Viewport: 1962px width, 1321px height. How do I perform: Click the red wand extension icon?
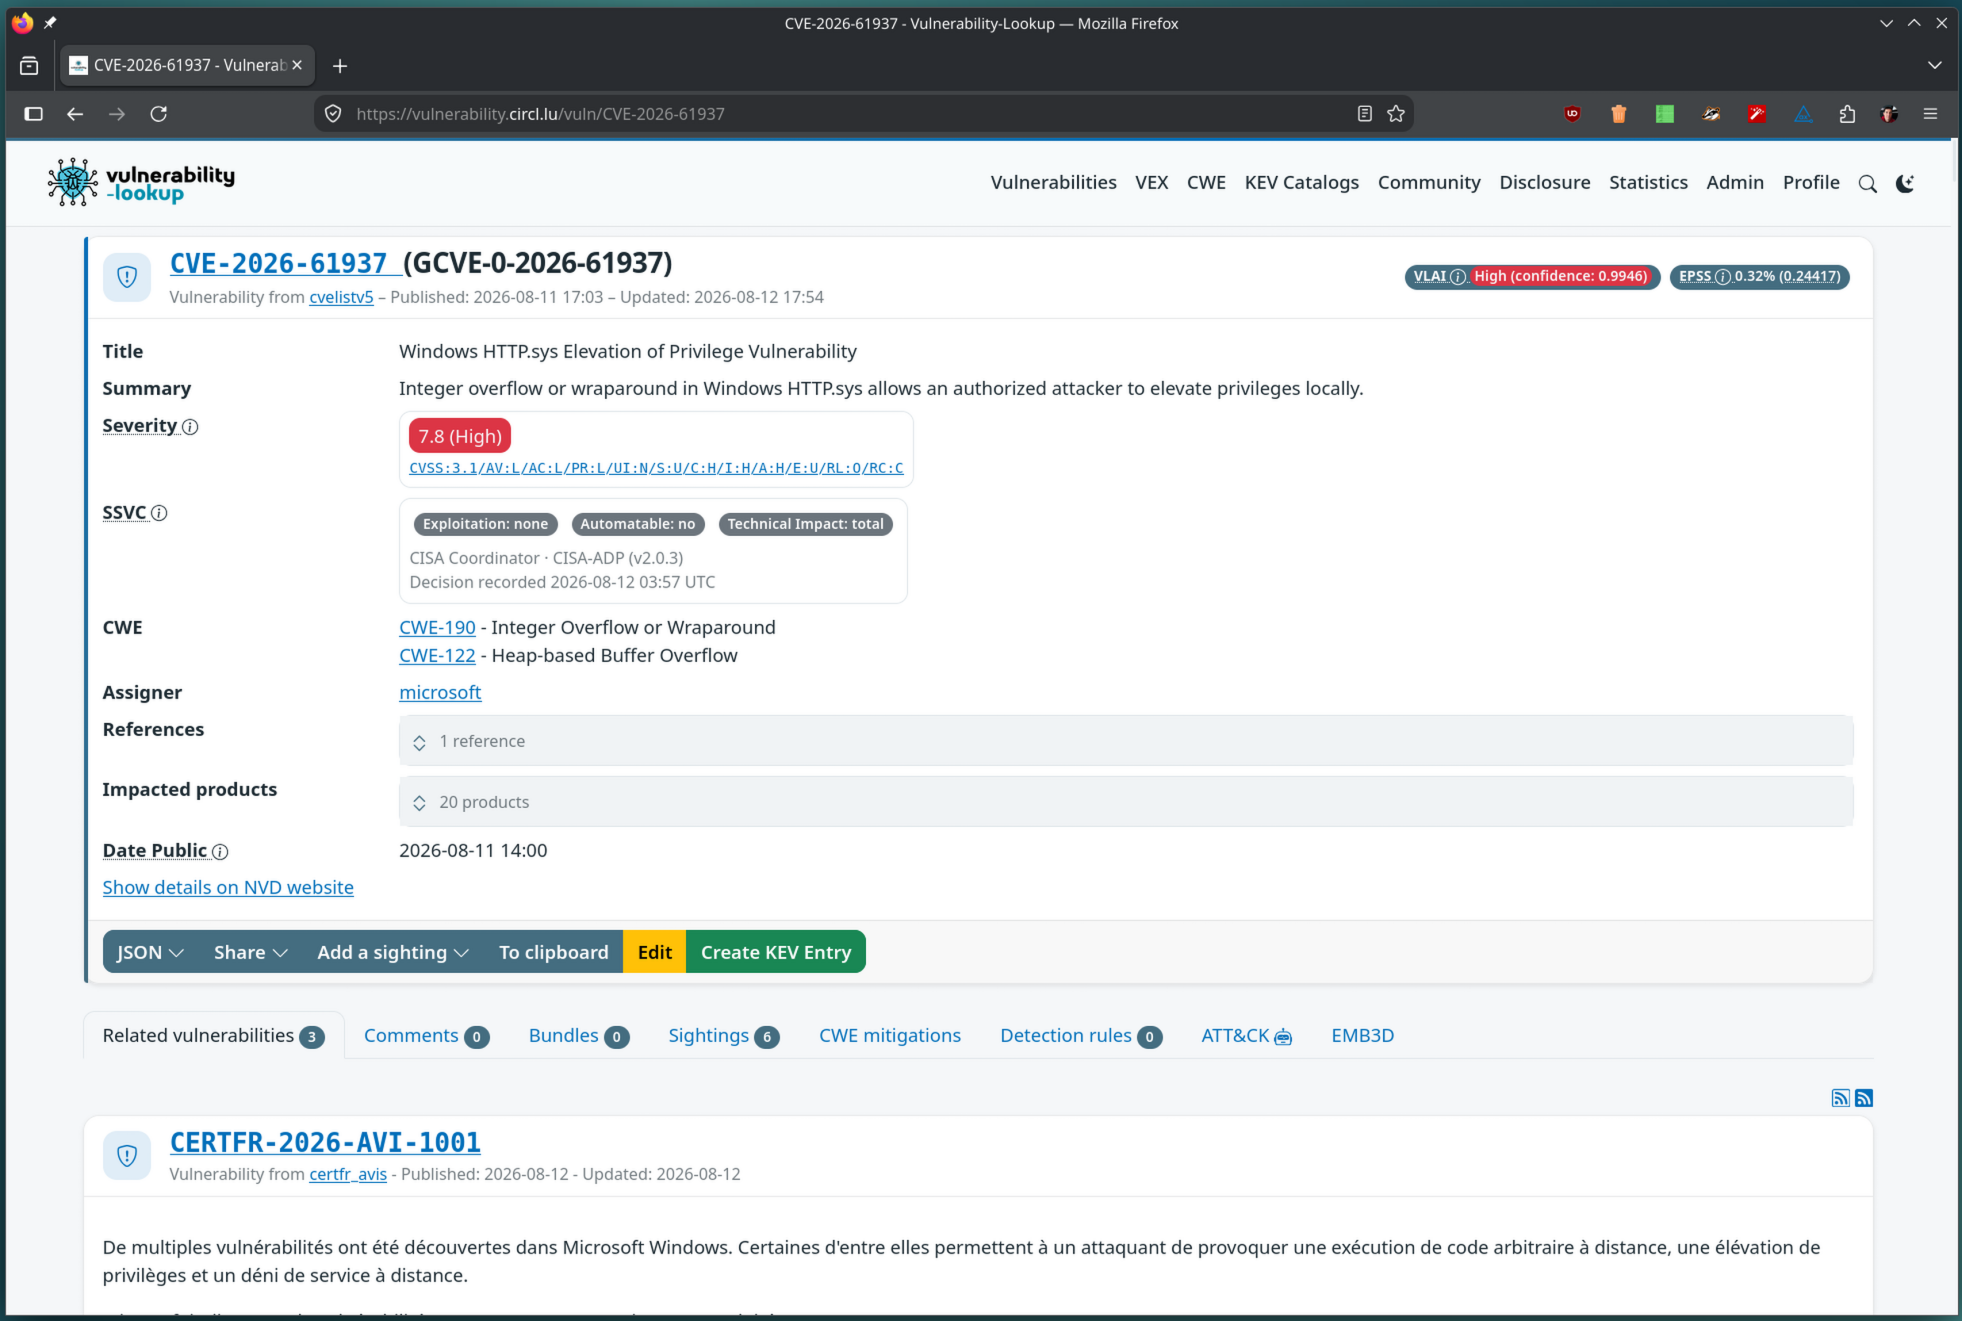click(1756, 114)
